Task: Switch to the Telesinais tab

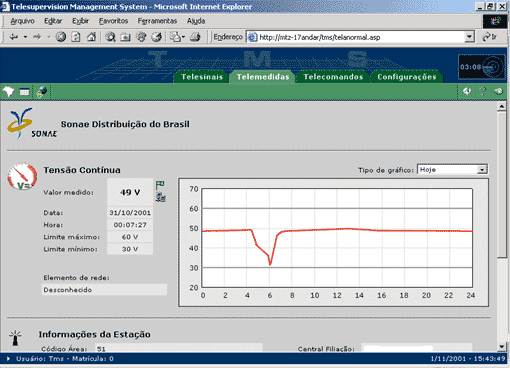Action: (x=202, y=77)
